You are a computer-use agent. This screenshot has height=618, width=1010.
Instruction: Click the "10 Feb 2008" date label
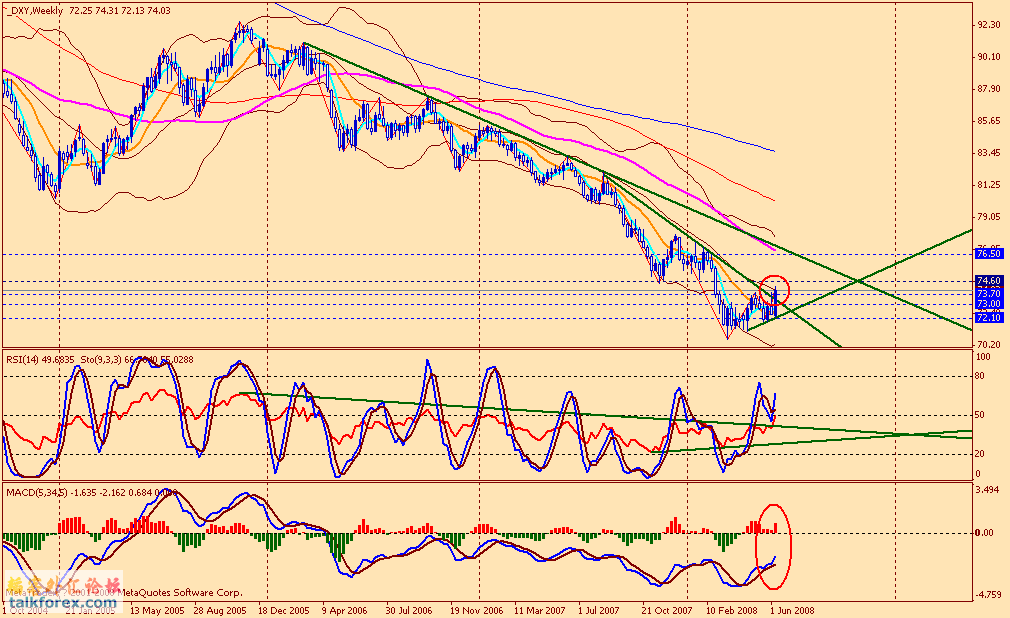coord(732,610)
